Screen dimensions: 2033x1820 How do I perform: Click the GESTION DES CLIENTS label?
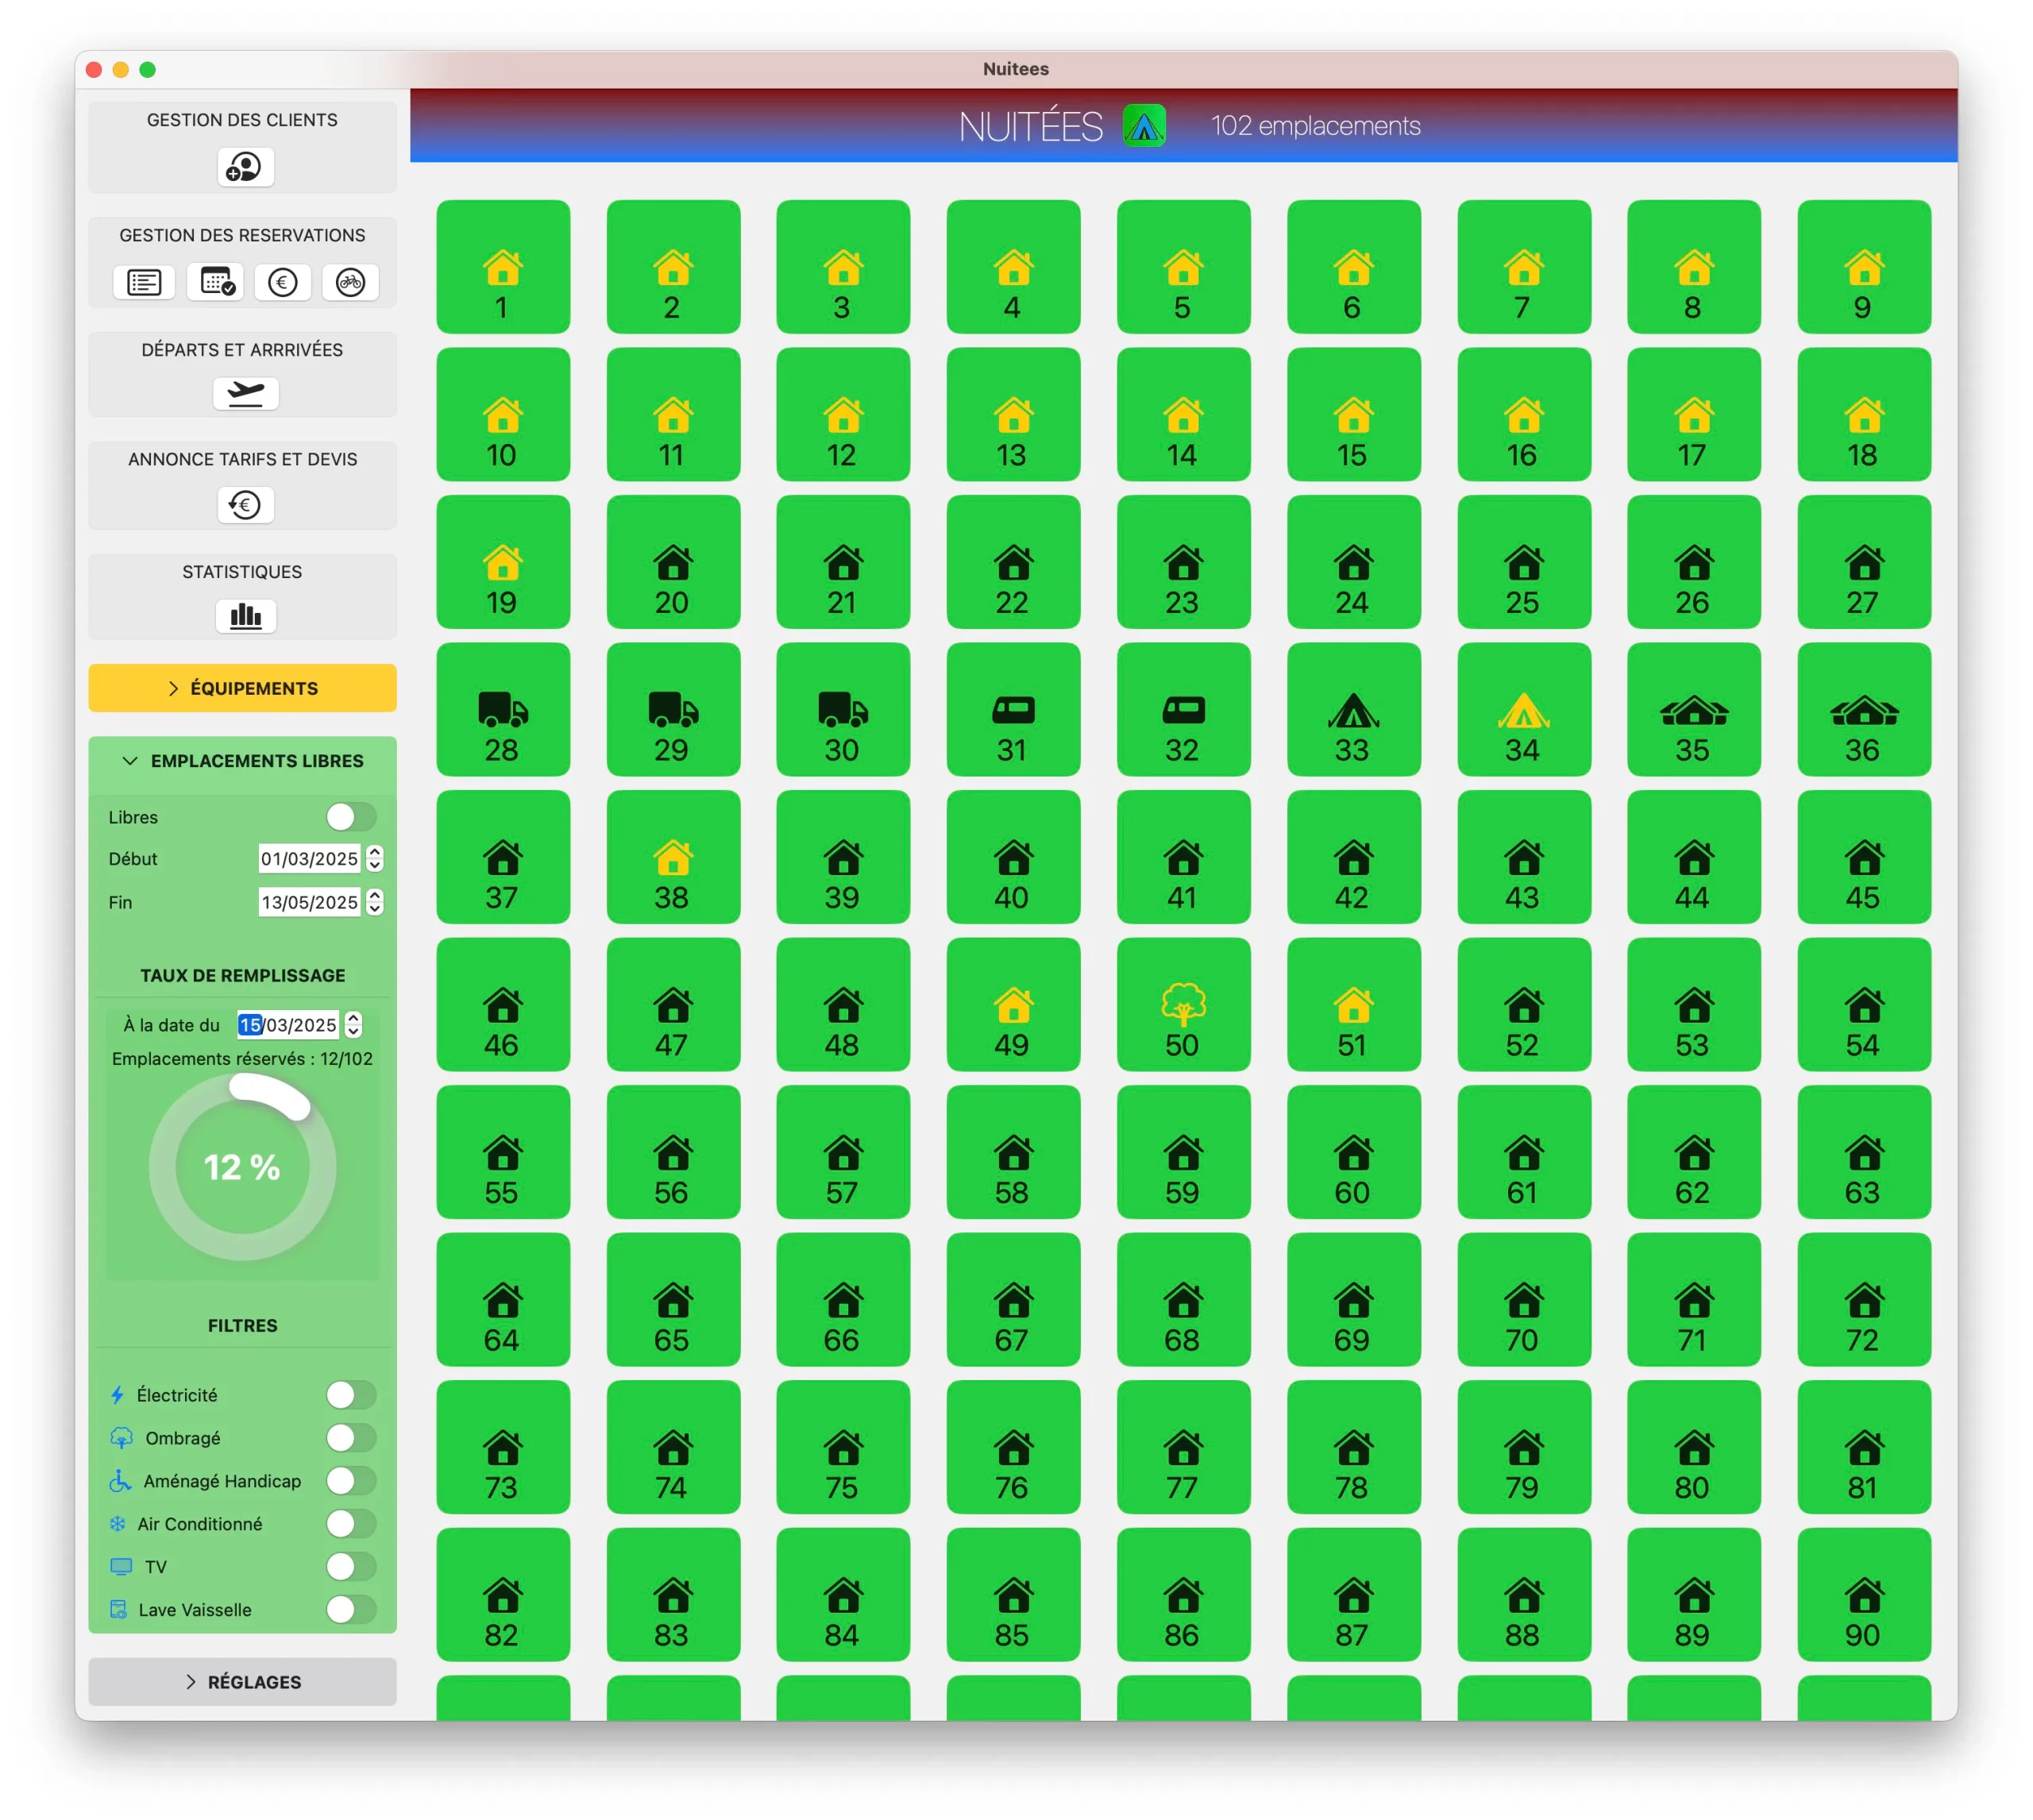(x=242, y=120)
